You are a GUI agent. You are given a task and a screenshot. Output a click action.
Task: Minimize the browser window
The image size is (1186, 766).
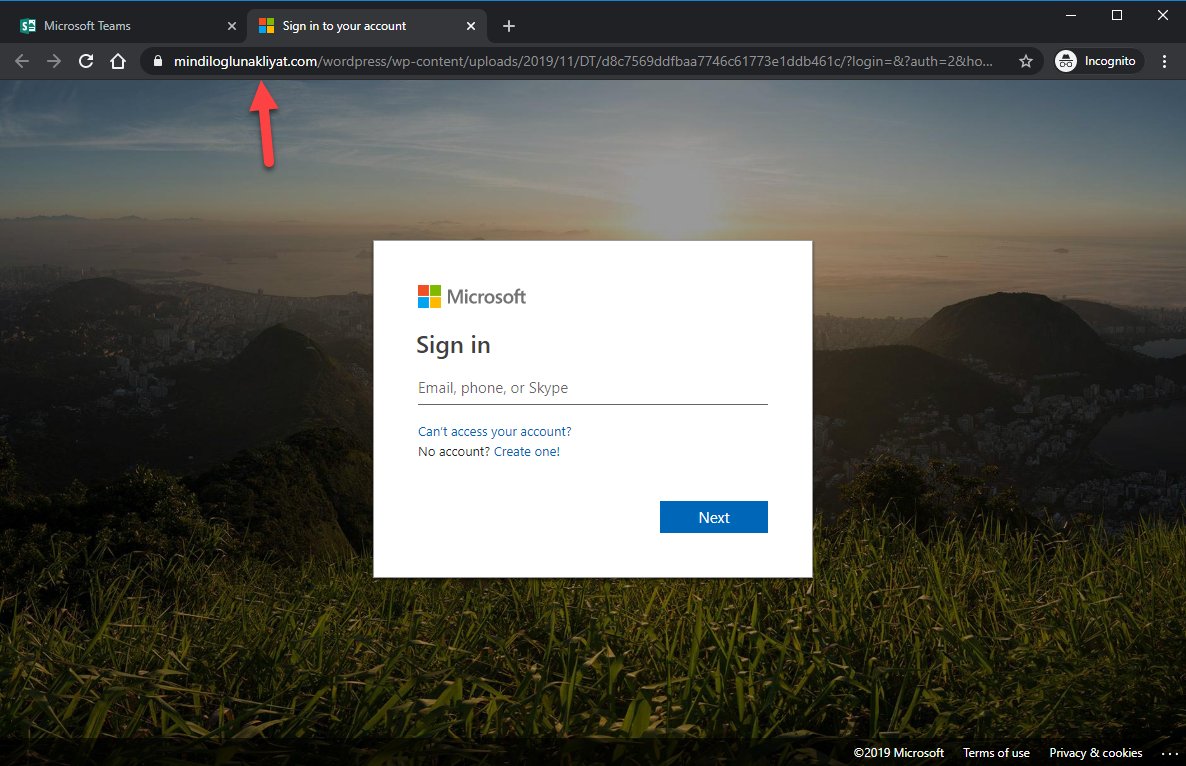point(1070,15)
